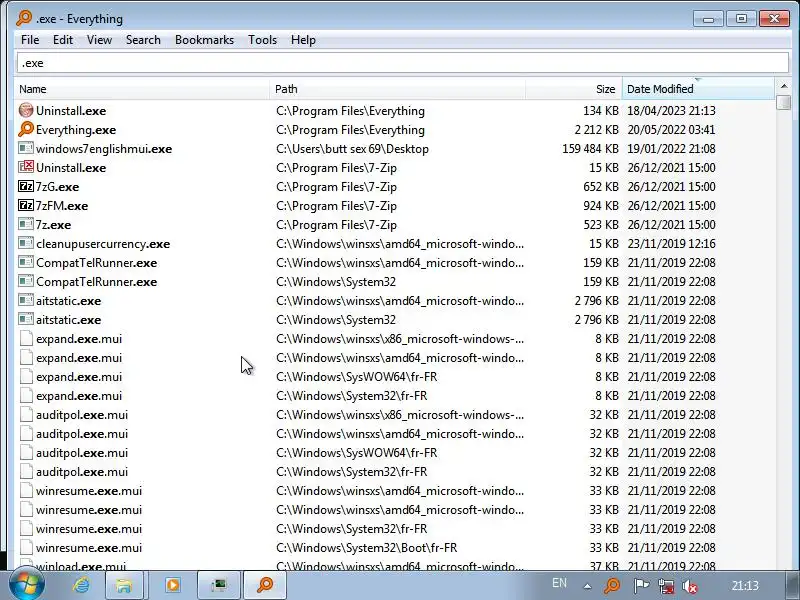The width and height of the screenshot is (800, 600).
Task: Select winresume.exe.mui in System32\fr-FR
Action: pos(89,529)
